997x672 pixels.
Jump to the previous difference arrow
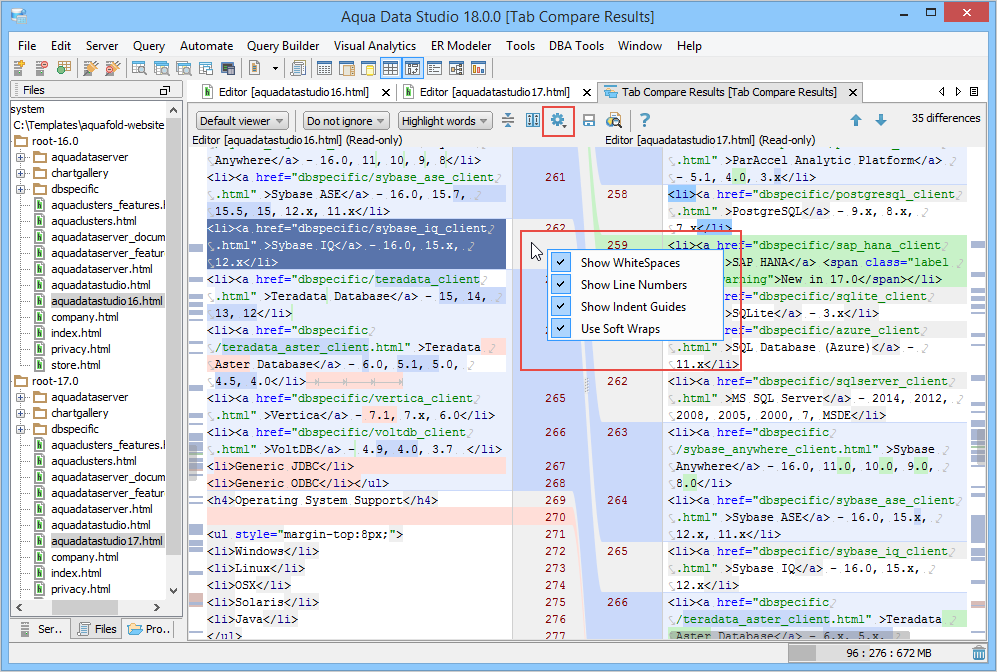(x=856, y=121)
